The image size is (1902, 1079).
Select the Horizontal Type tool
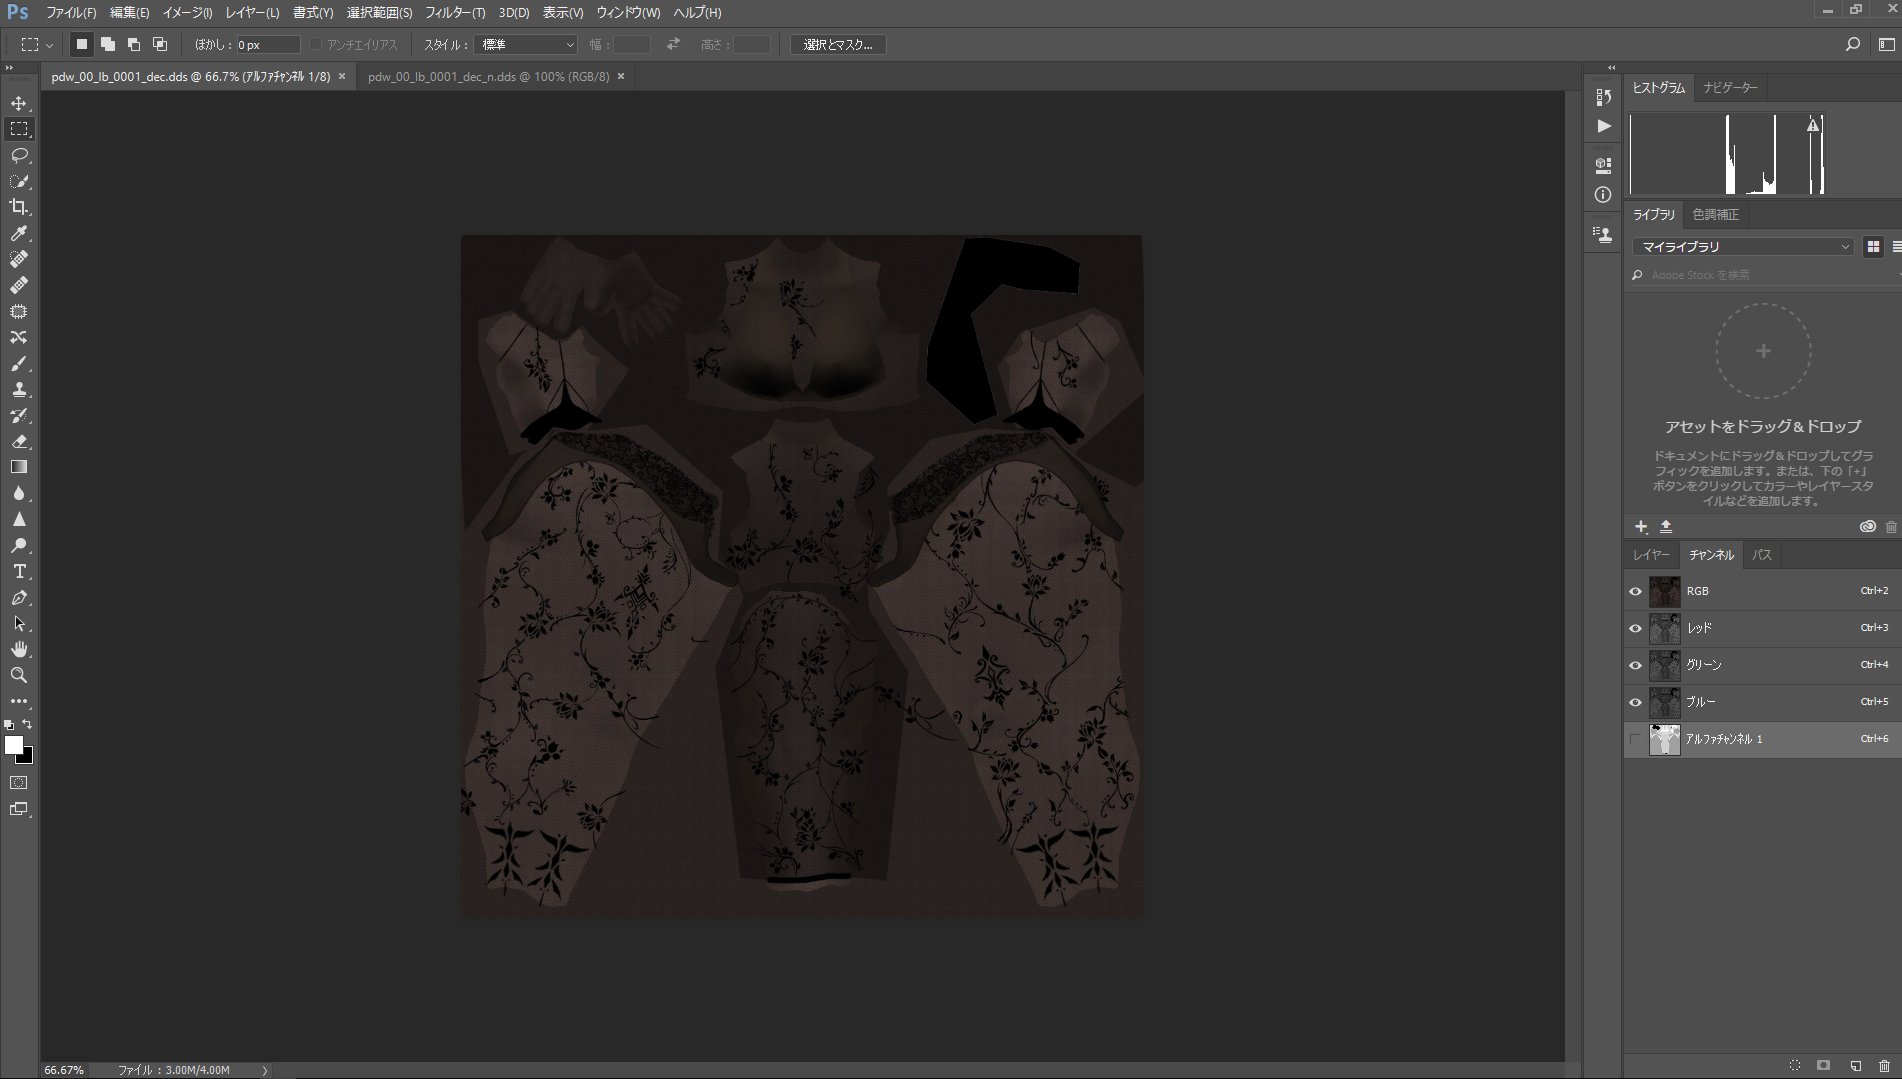pyautogui.click(x=19, y=571)
